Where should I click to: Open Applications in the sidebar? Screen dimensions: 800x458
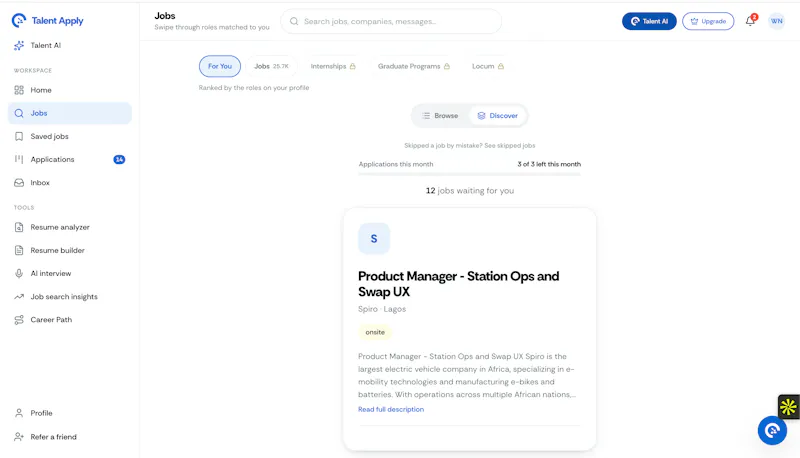[70, 160]
